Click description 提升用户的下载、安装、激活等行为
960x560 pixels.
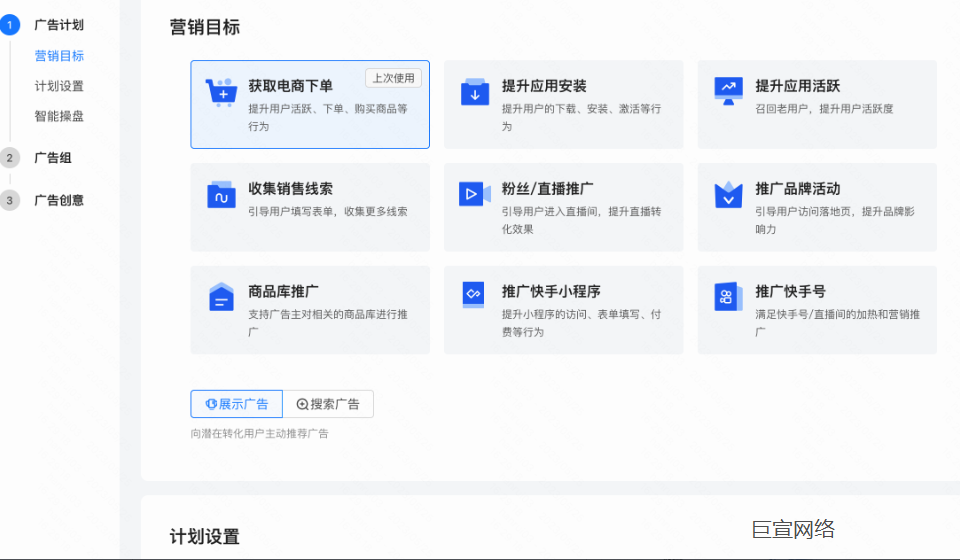coord(581,118)
